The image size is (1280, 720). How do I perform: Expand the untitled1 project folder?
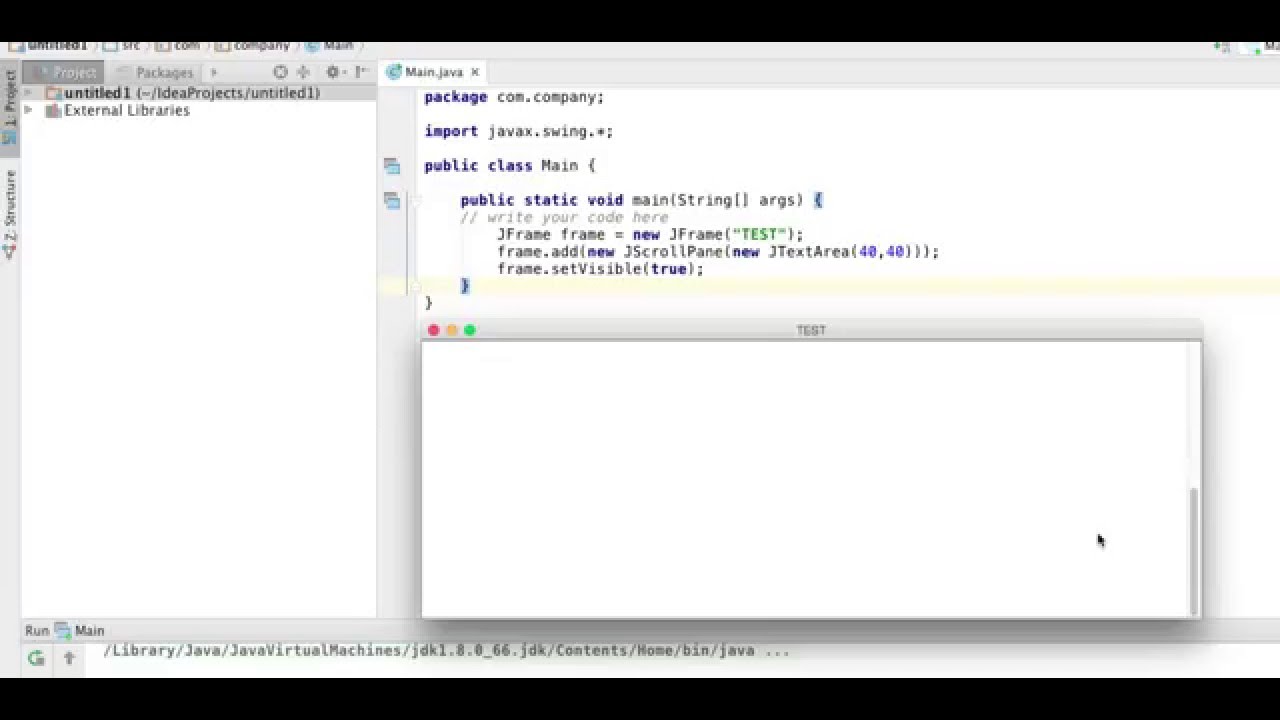pos(28,93)
